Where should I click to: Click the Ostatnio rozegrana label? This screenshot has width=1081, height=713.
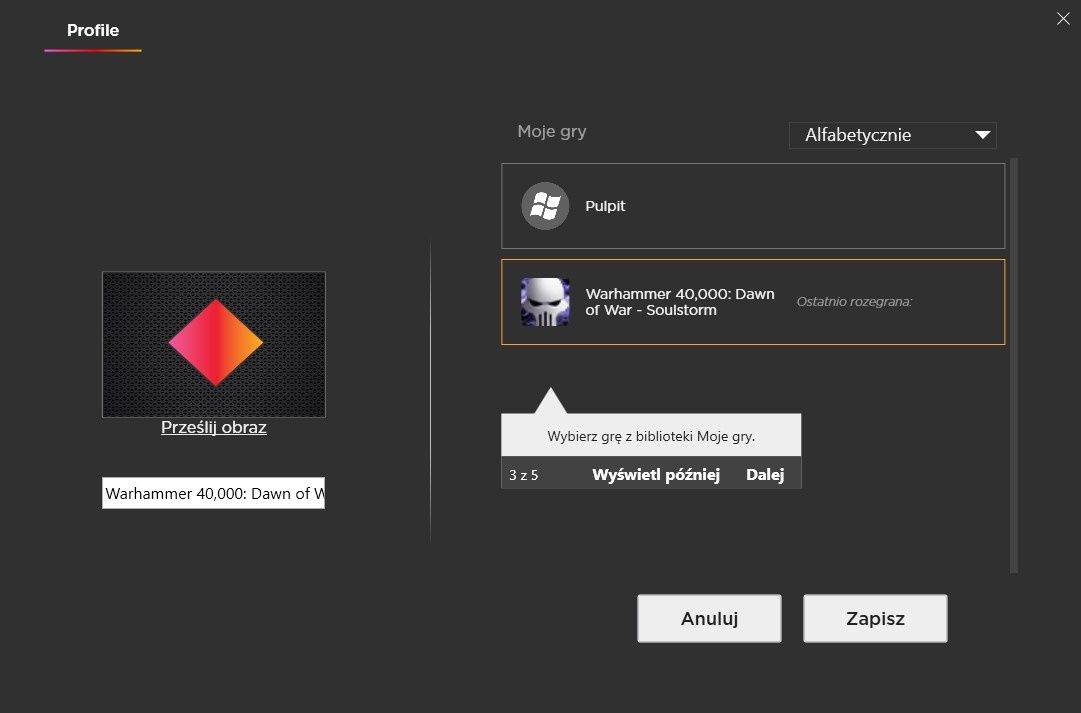(854, 301)
